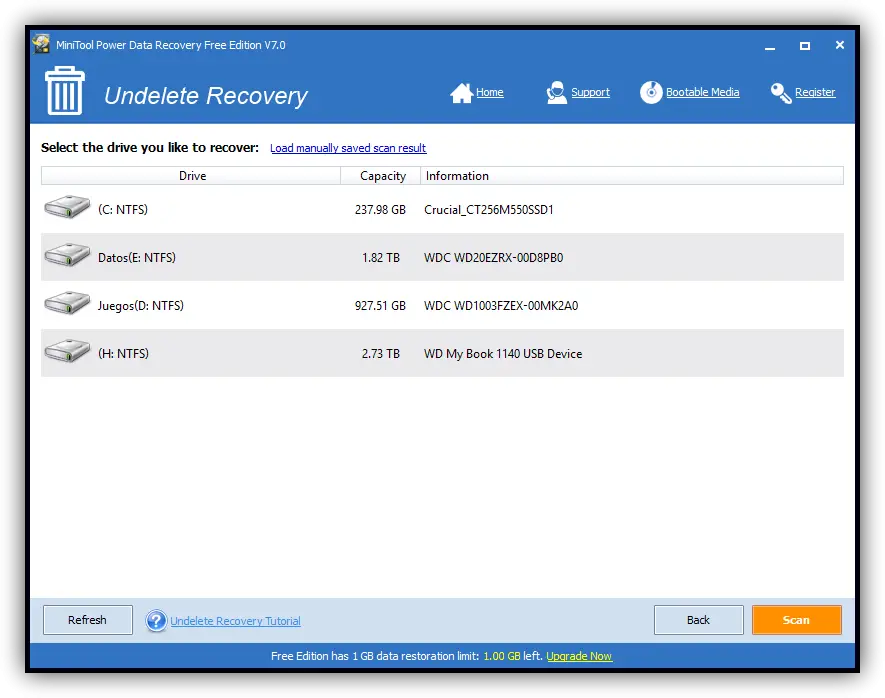This screenshot has width=885, height=698.
Task: Sort by the Capacity column header
Action: 381,175
